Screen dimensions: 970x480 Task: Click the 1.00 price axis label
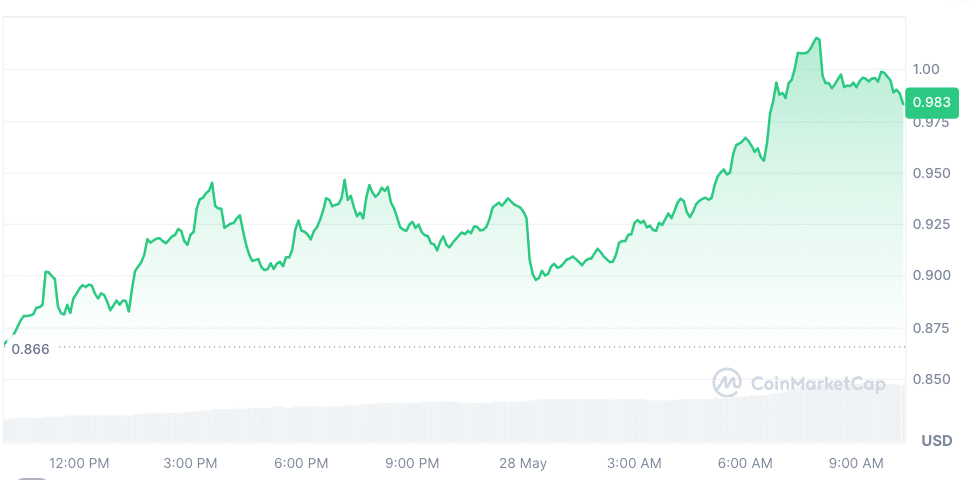(x=926, y=69)
